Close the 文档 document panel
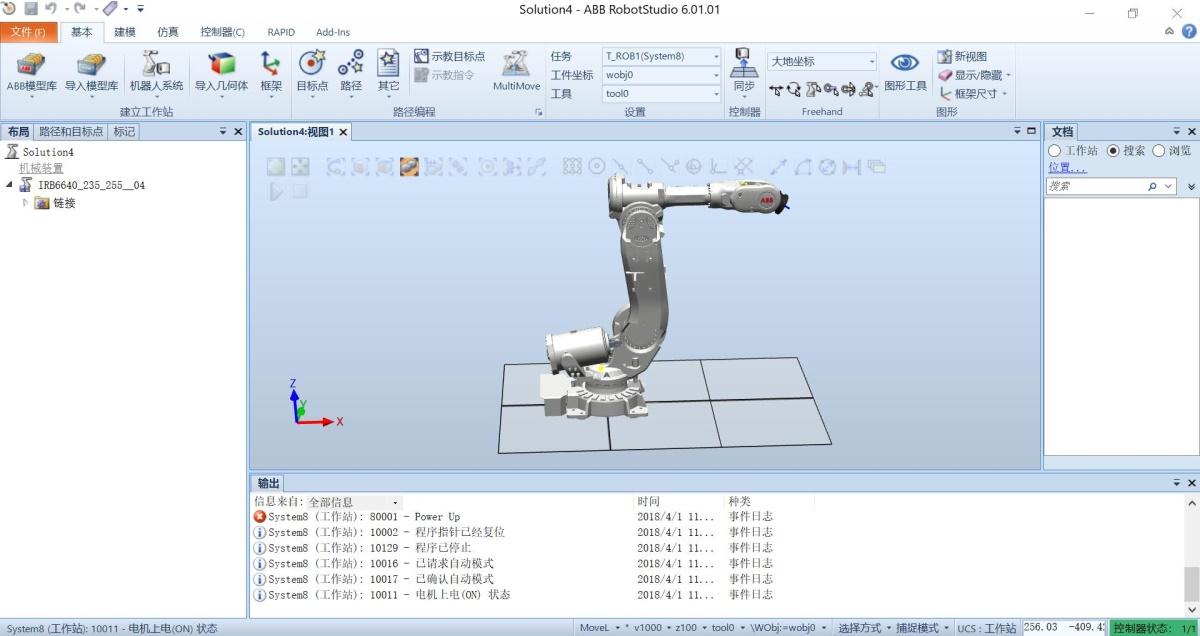1200x636 pixels. pos(1191,131)
